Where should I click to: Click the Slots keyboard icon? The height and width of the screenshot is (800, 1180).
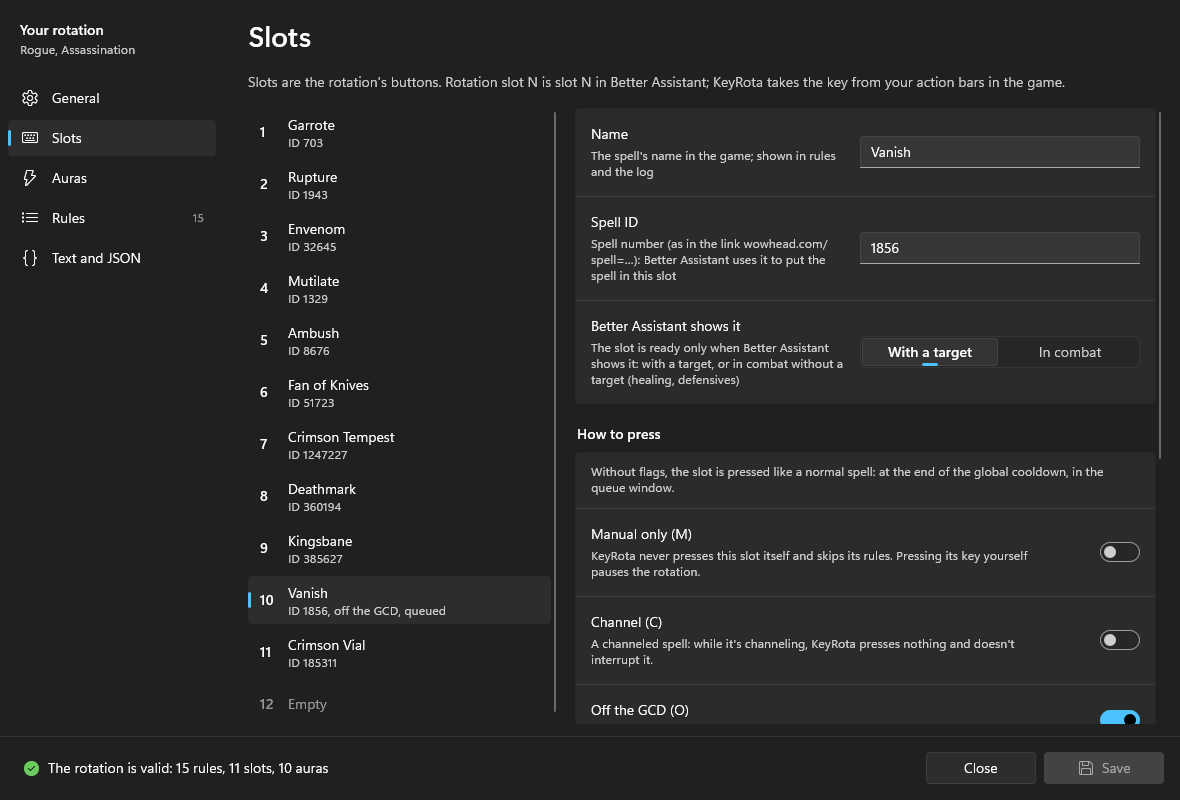click(x=30, y=138)
